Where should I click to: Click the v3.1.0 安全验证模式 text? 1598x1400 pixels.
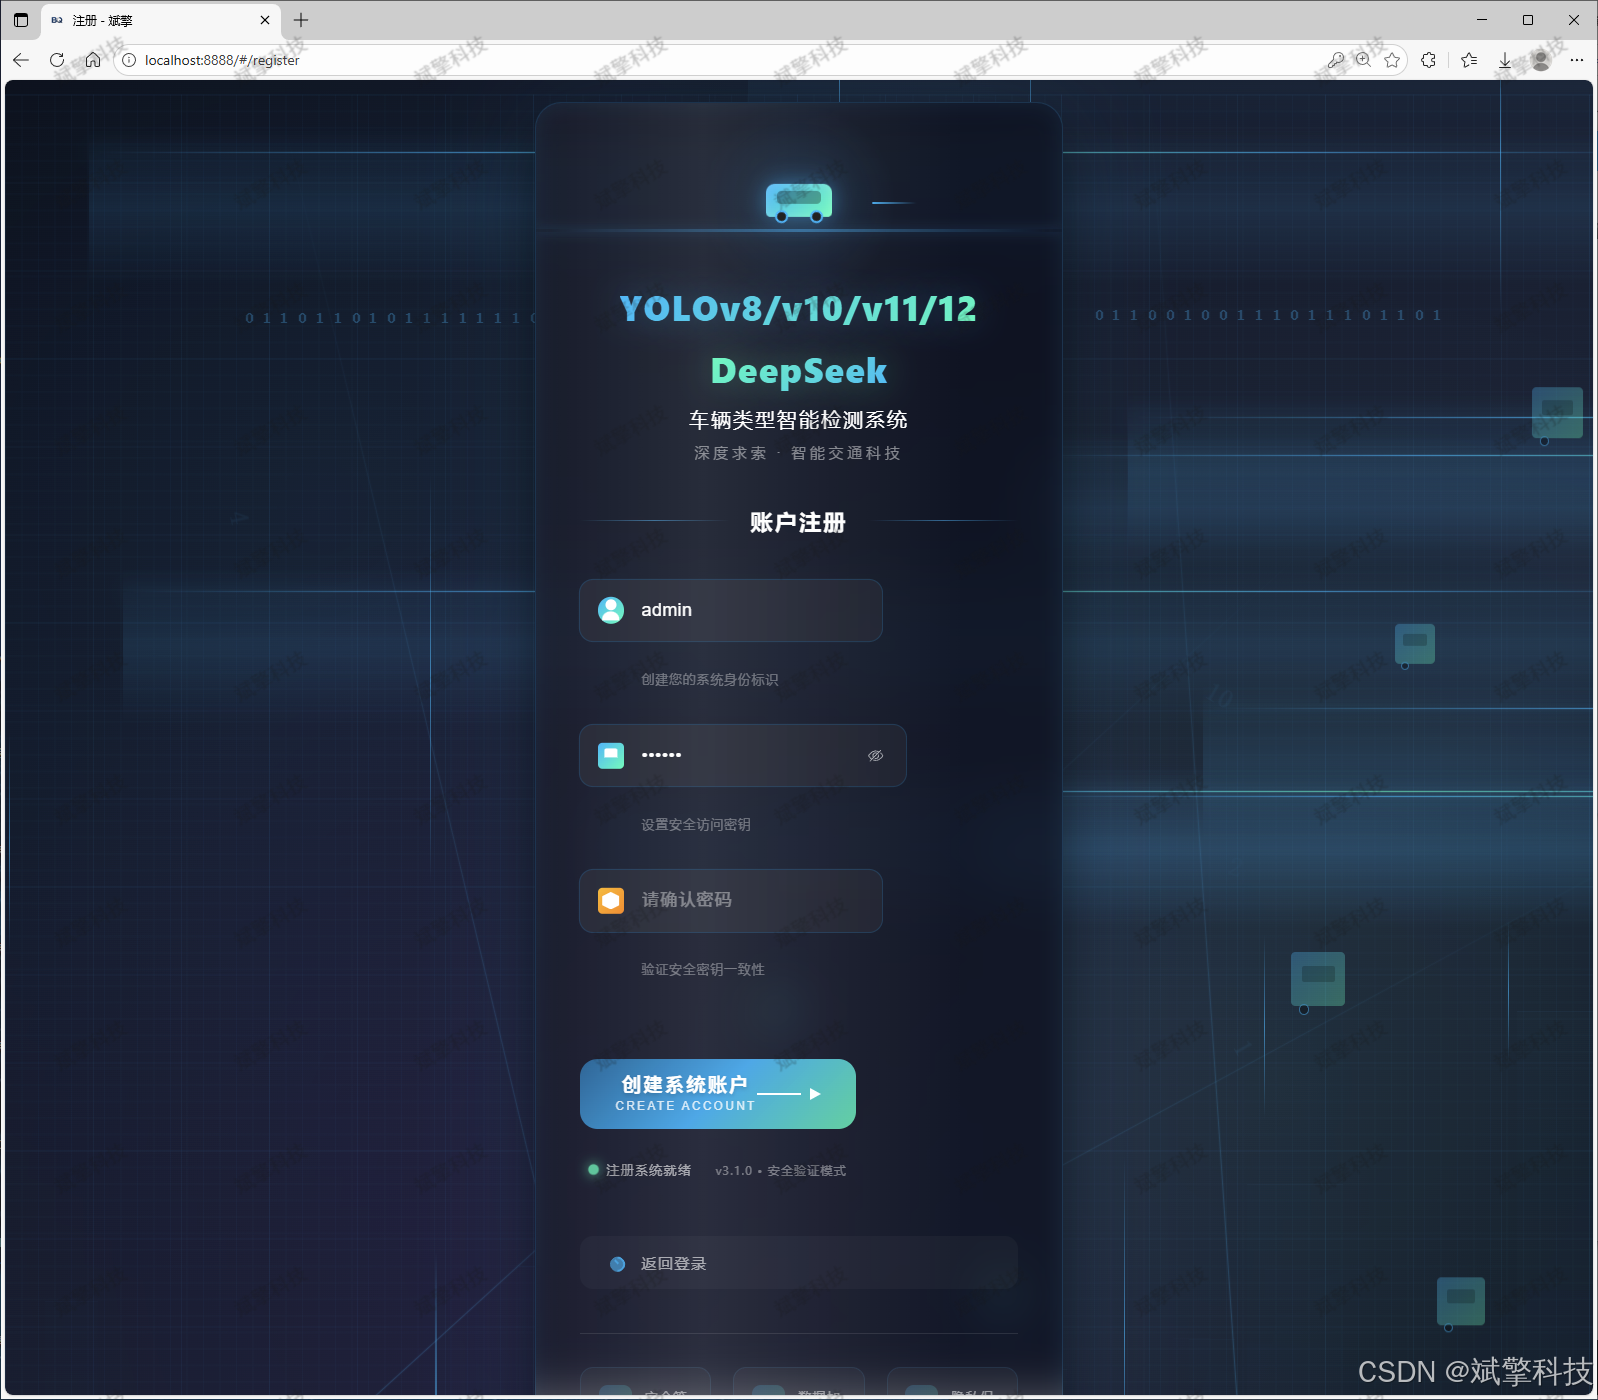point(781,1170)
